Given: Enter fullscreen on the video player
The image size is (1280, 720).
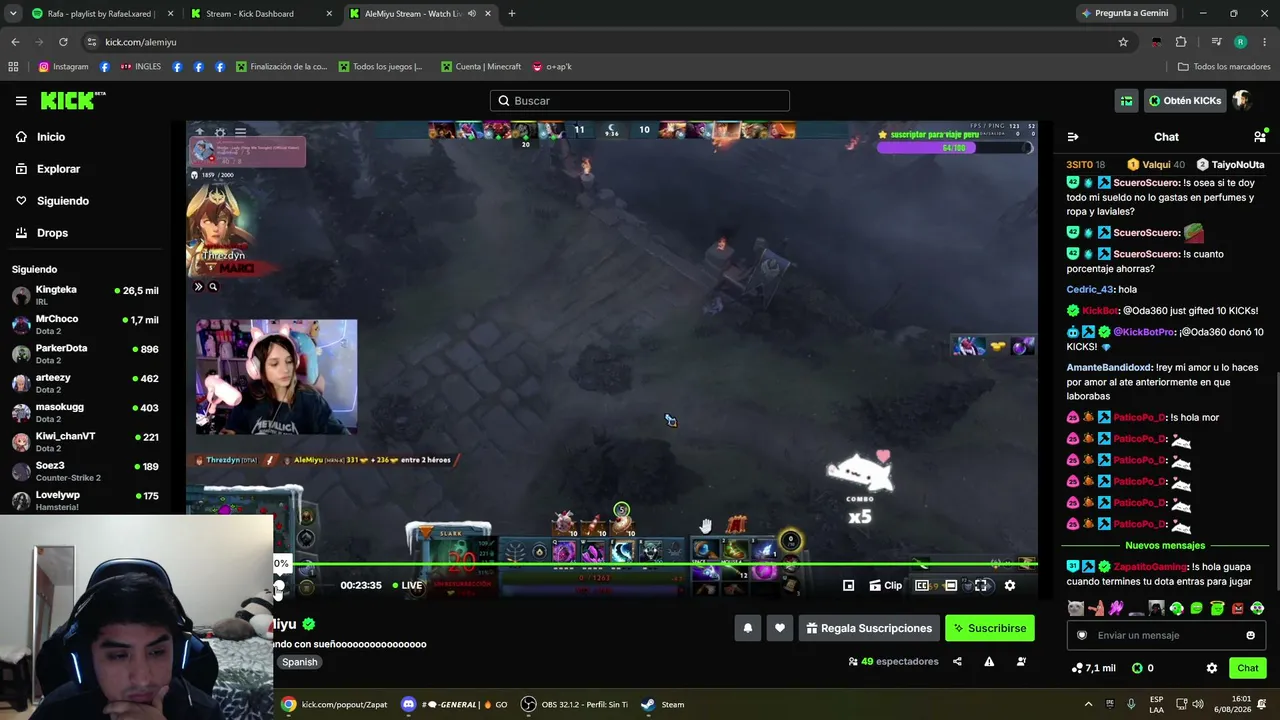Looking at the screenshot, I should pos(981,586).
